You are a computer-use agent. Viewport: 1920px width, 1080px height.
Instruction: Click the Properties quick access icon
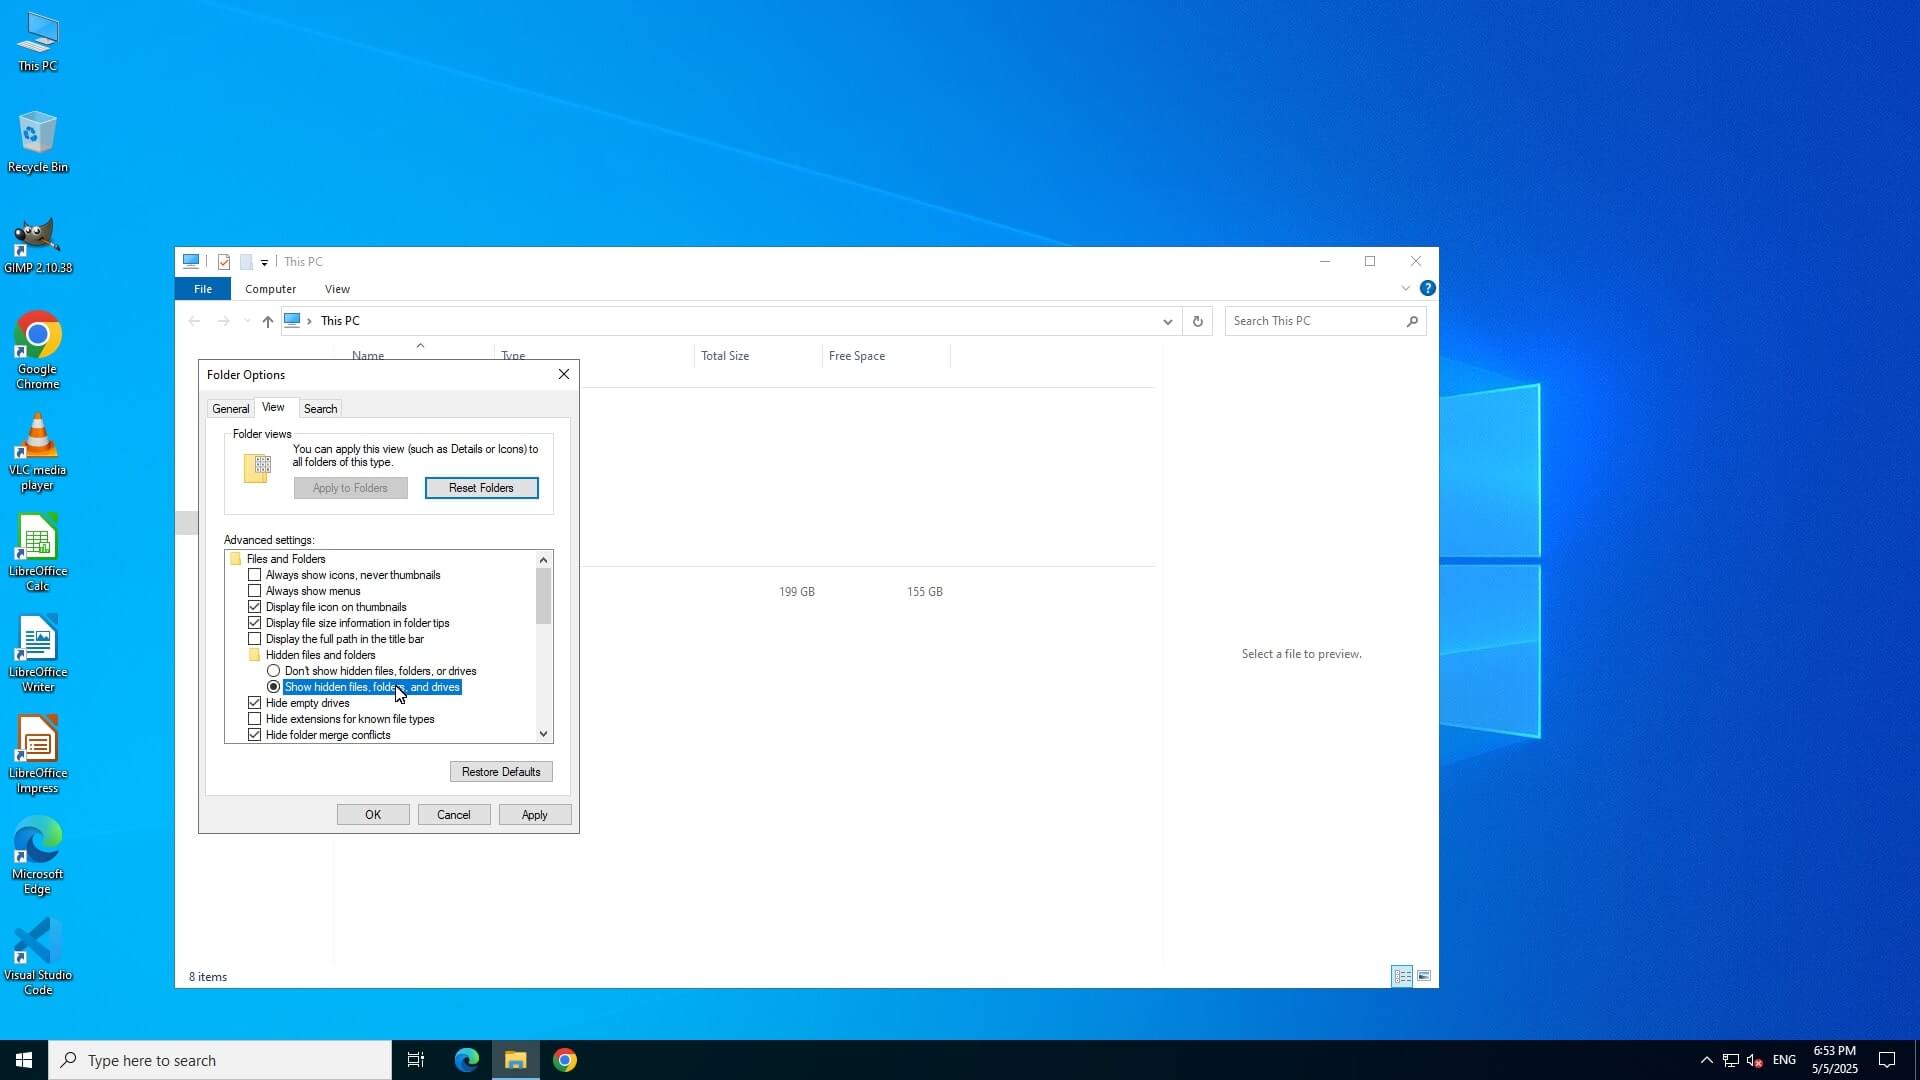click(x=224, y=262)
